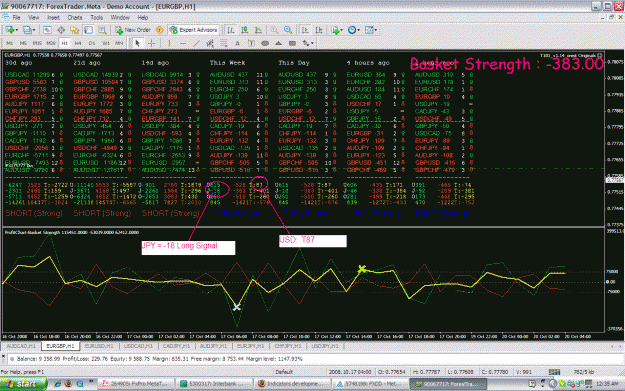625x391 pixels.
Task: Open the Indicators Firefox taskbar item
Action: point(292,384)
